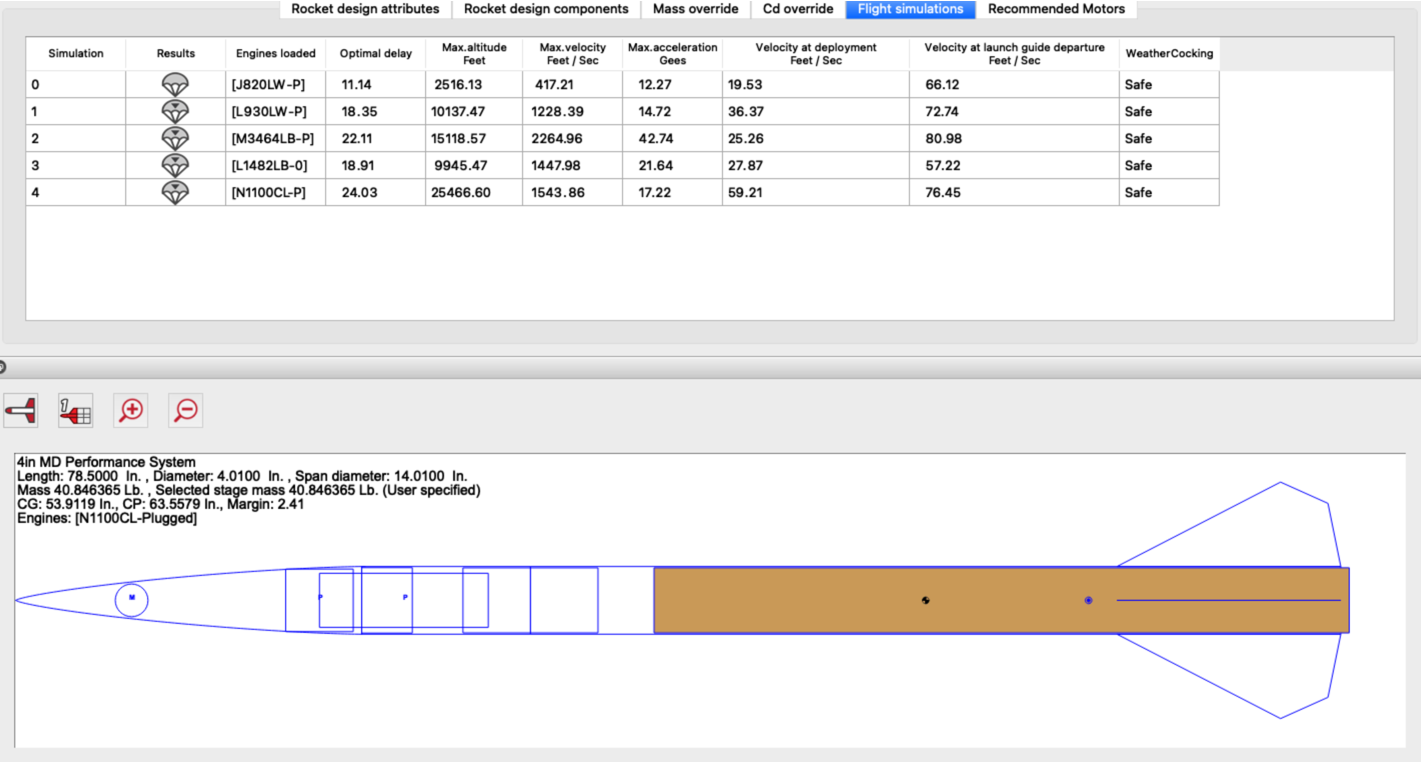Open the Rocket design attributes tab

point(365,9)
